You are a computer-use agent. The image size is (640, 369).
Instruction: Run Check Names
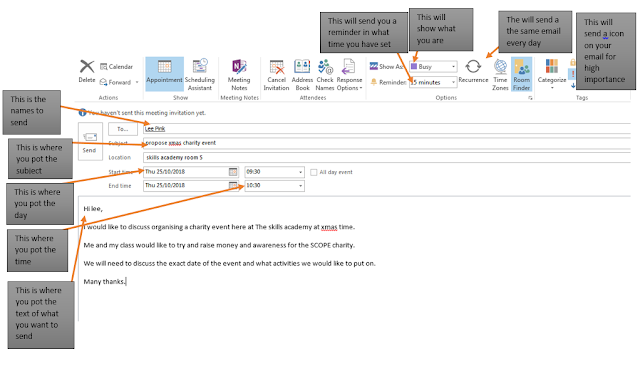pyautogui.click(x=325, y=74)
